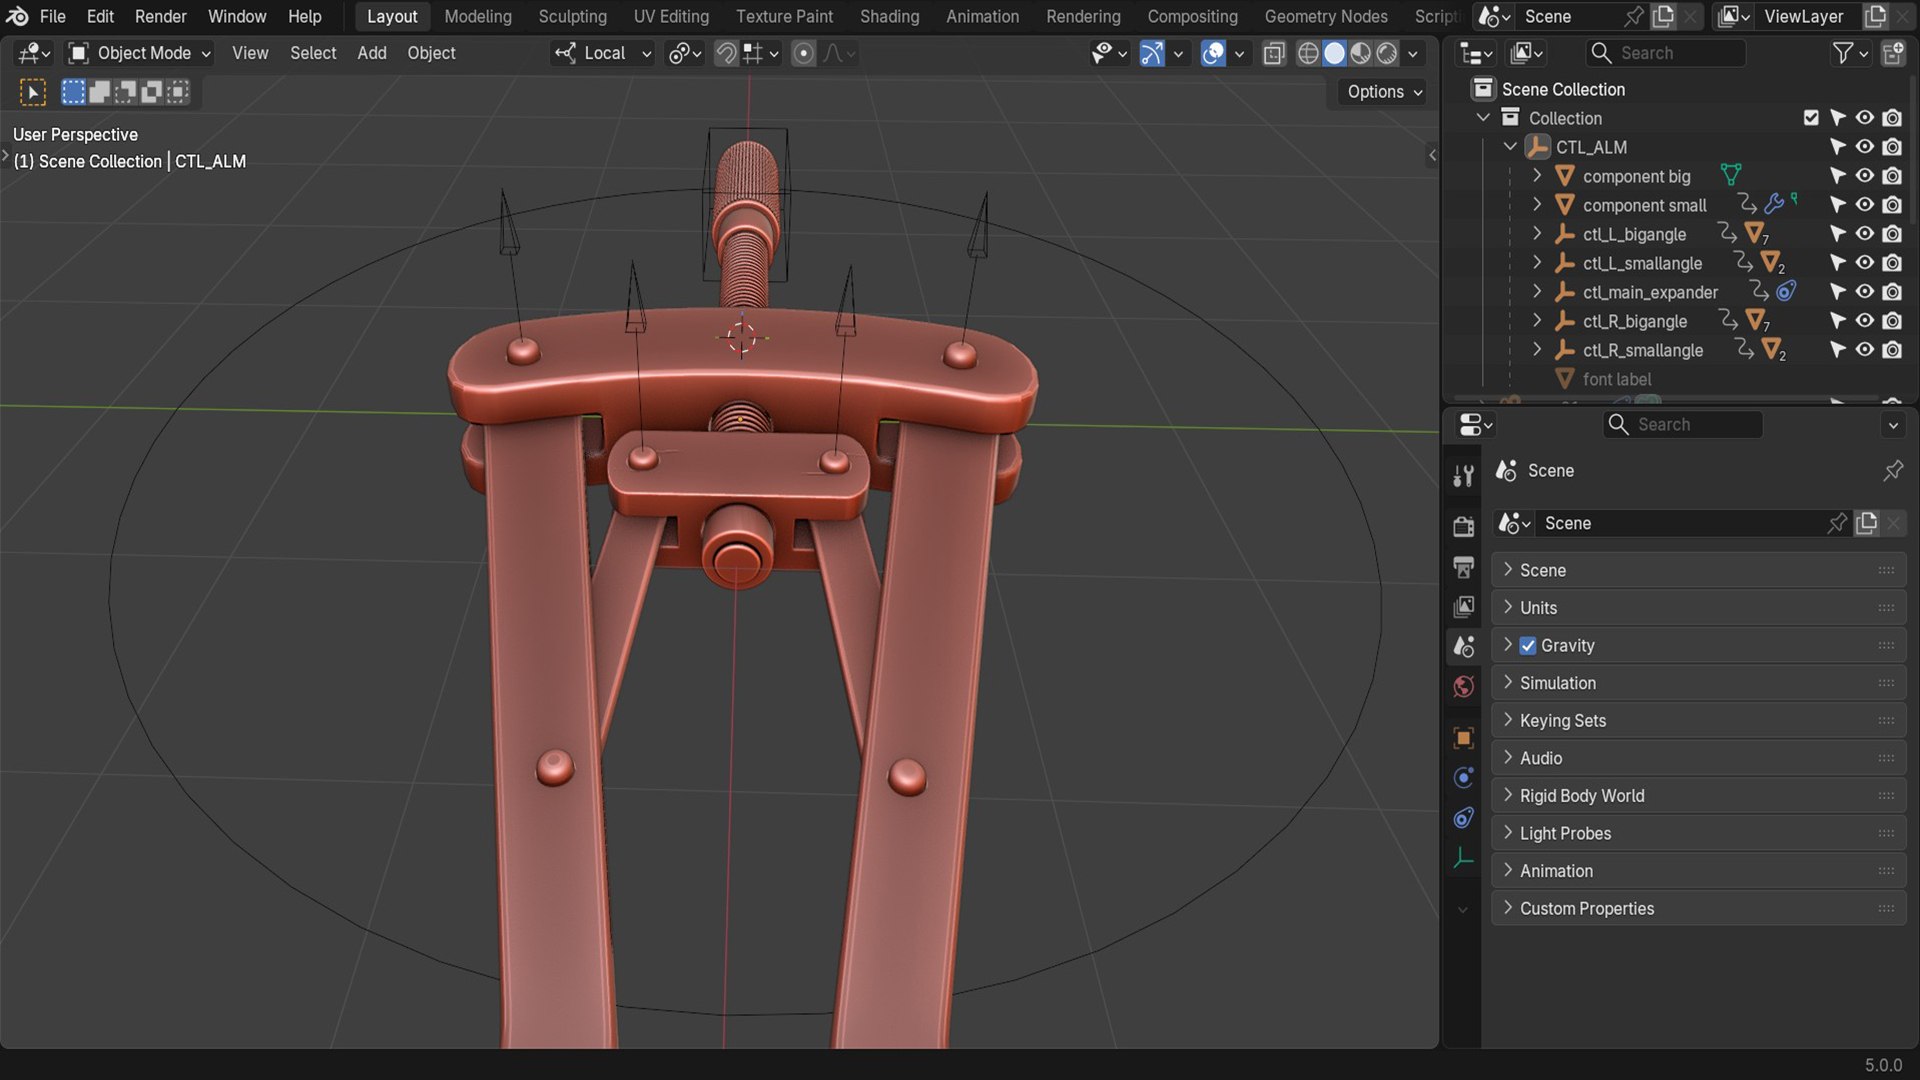The height and width of the screenshot is (1080, 1920).
Task: Click the Blender logo icon
Action: (x=17, y=16)
